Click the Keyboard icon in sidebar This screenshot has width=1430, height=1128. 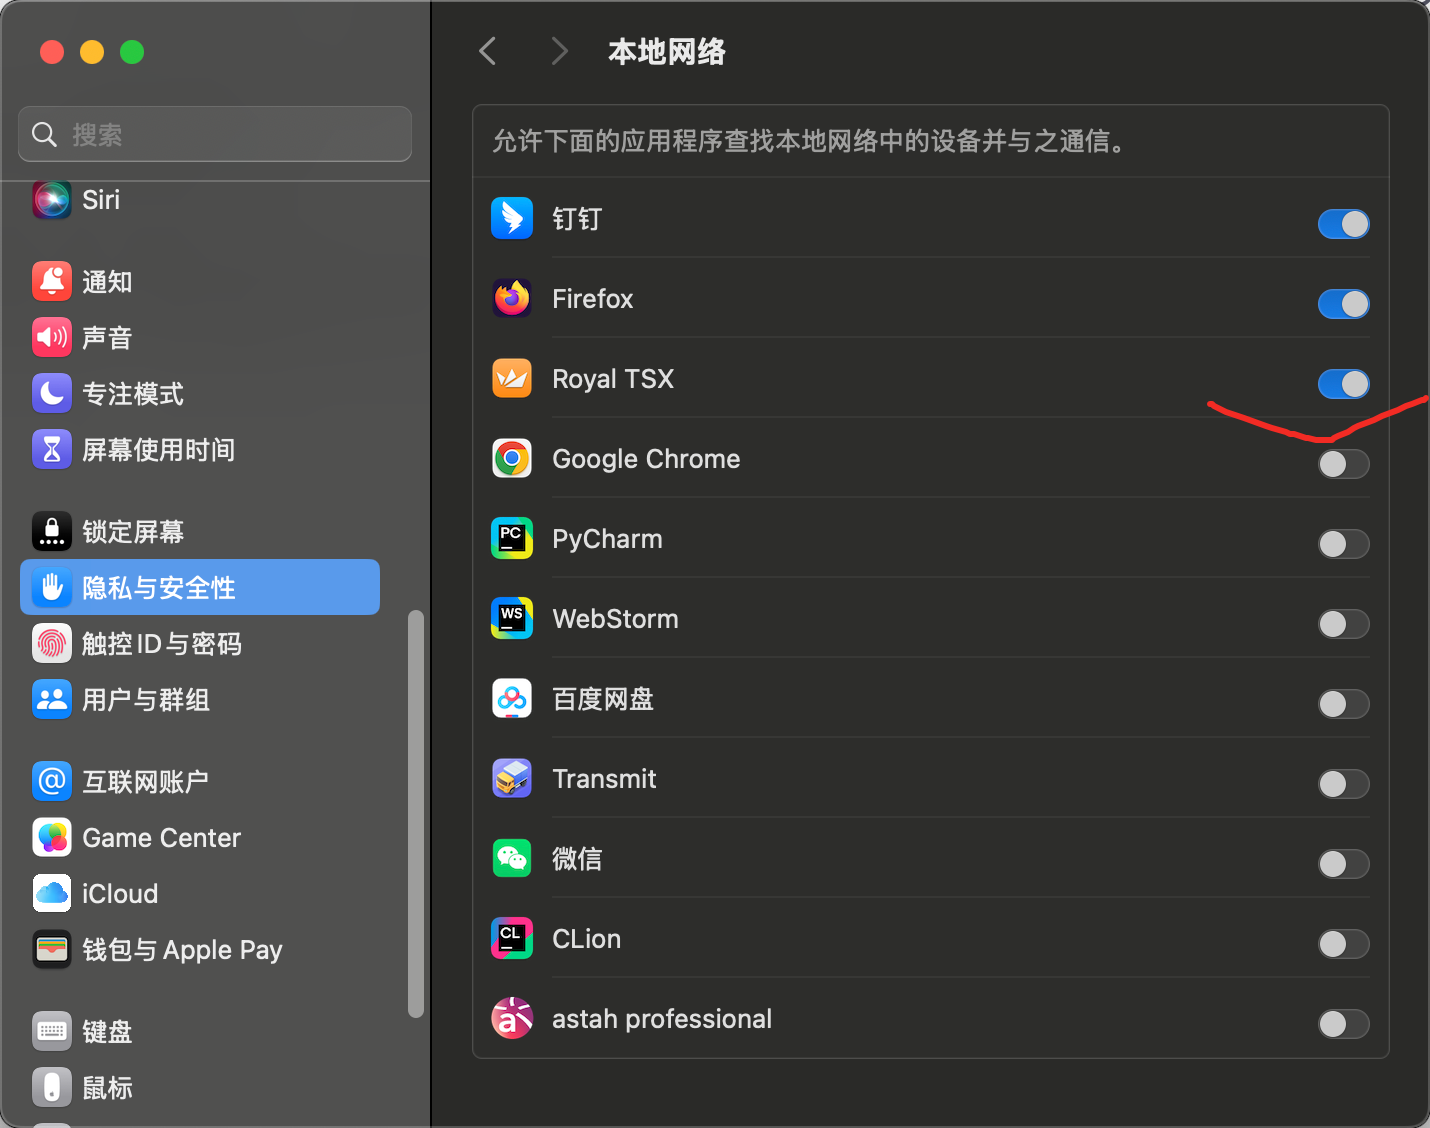[x=52, y=1032]
